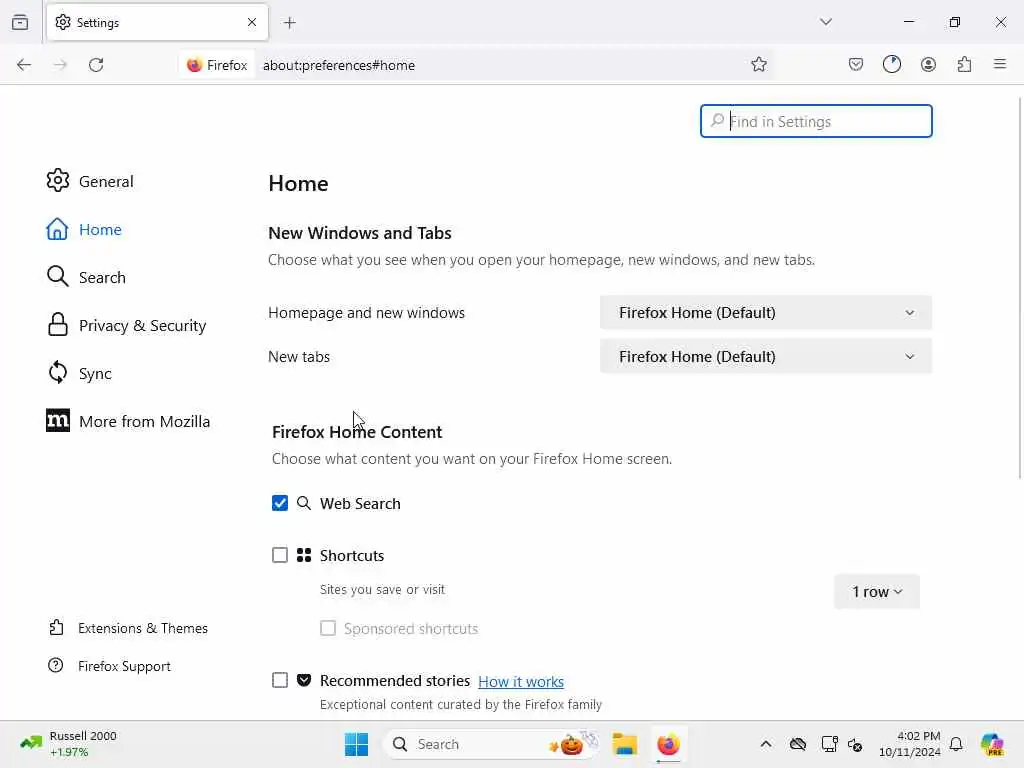This screenshot has height=768, width=1024.
Task: Open the Copilot preview icon in taskbar
Action: tap(992, 744)
